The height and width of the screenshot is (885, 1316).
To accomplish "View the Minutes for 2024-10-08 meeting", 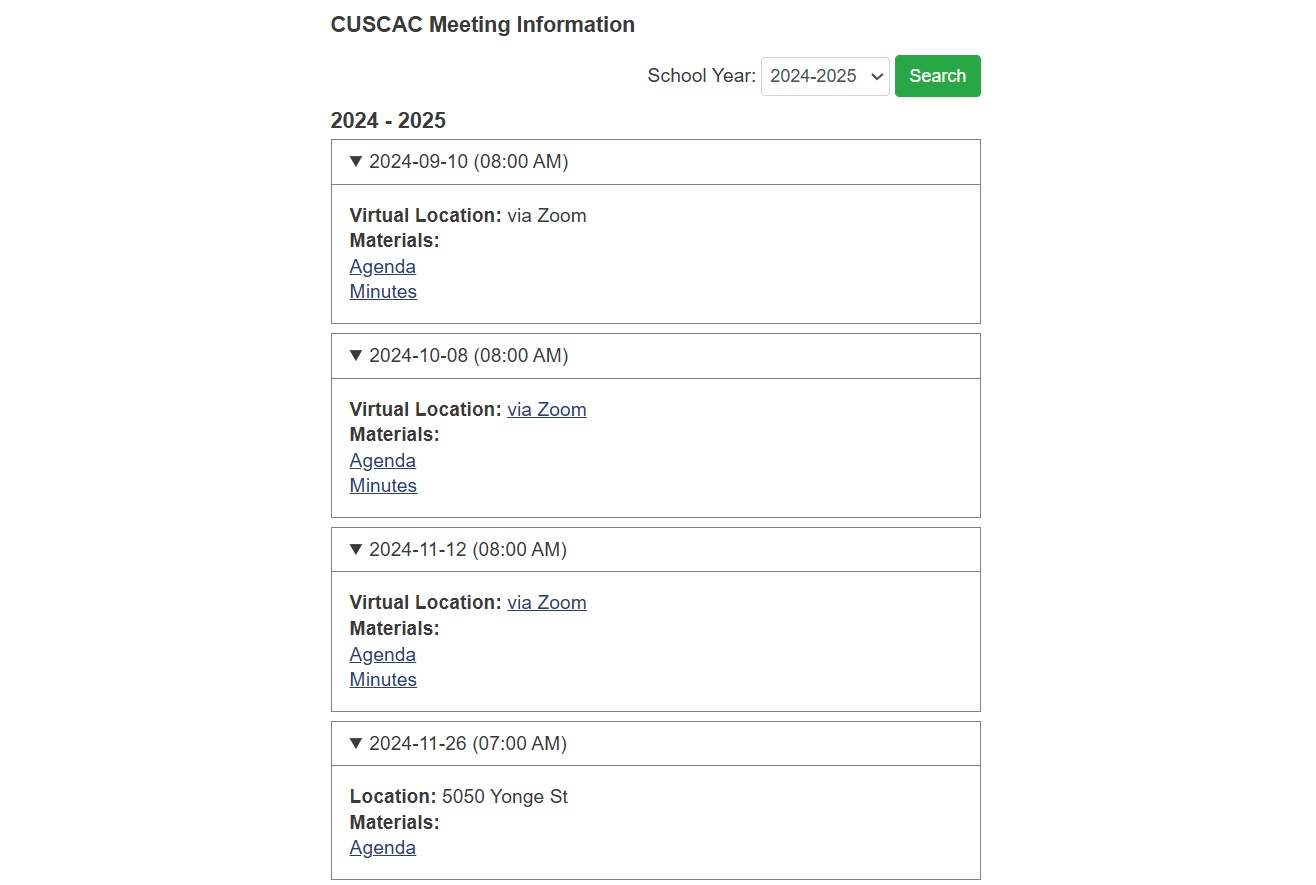I will 383,486.
